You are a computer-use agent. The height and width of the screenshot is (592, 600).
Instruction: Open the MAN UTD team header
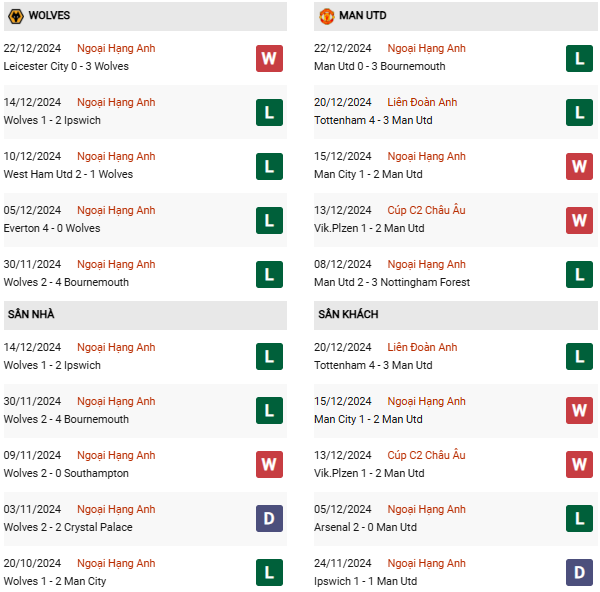click(455, 16)
